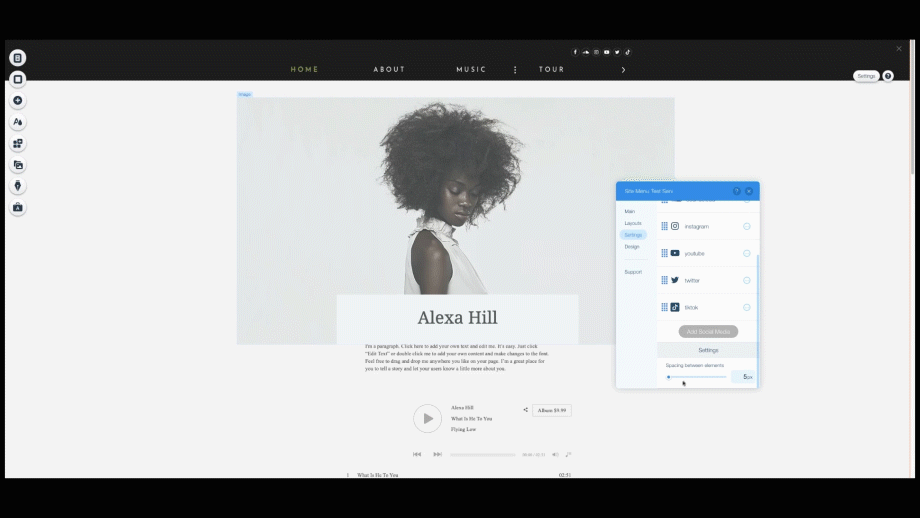
Task: Expand the nav menu using right chevron
Action: coord(623,70)
